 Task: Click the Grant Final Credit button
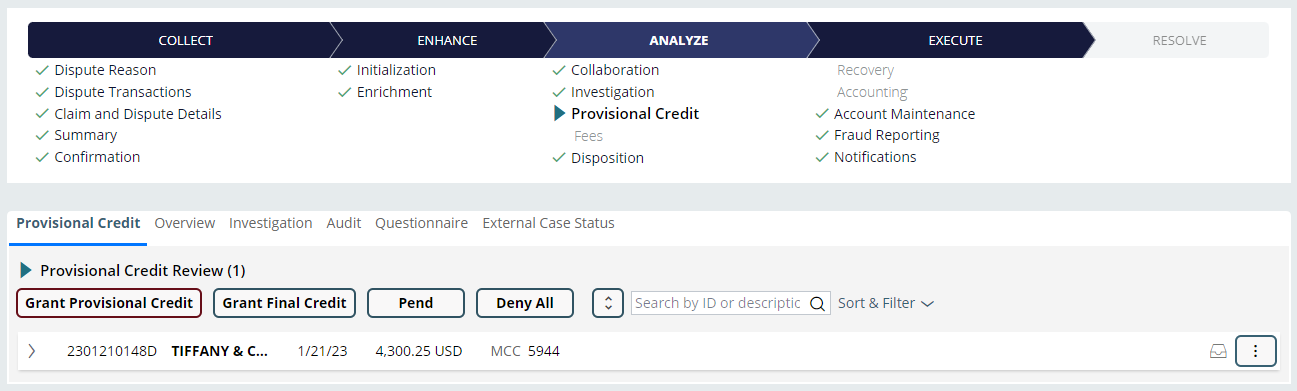point(284,303)
